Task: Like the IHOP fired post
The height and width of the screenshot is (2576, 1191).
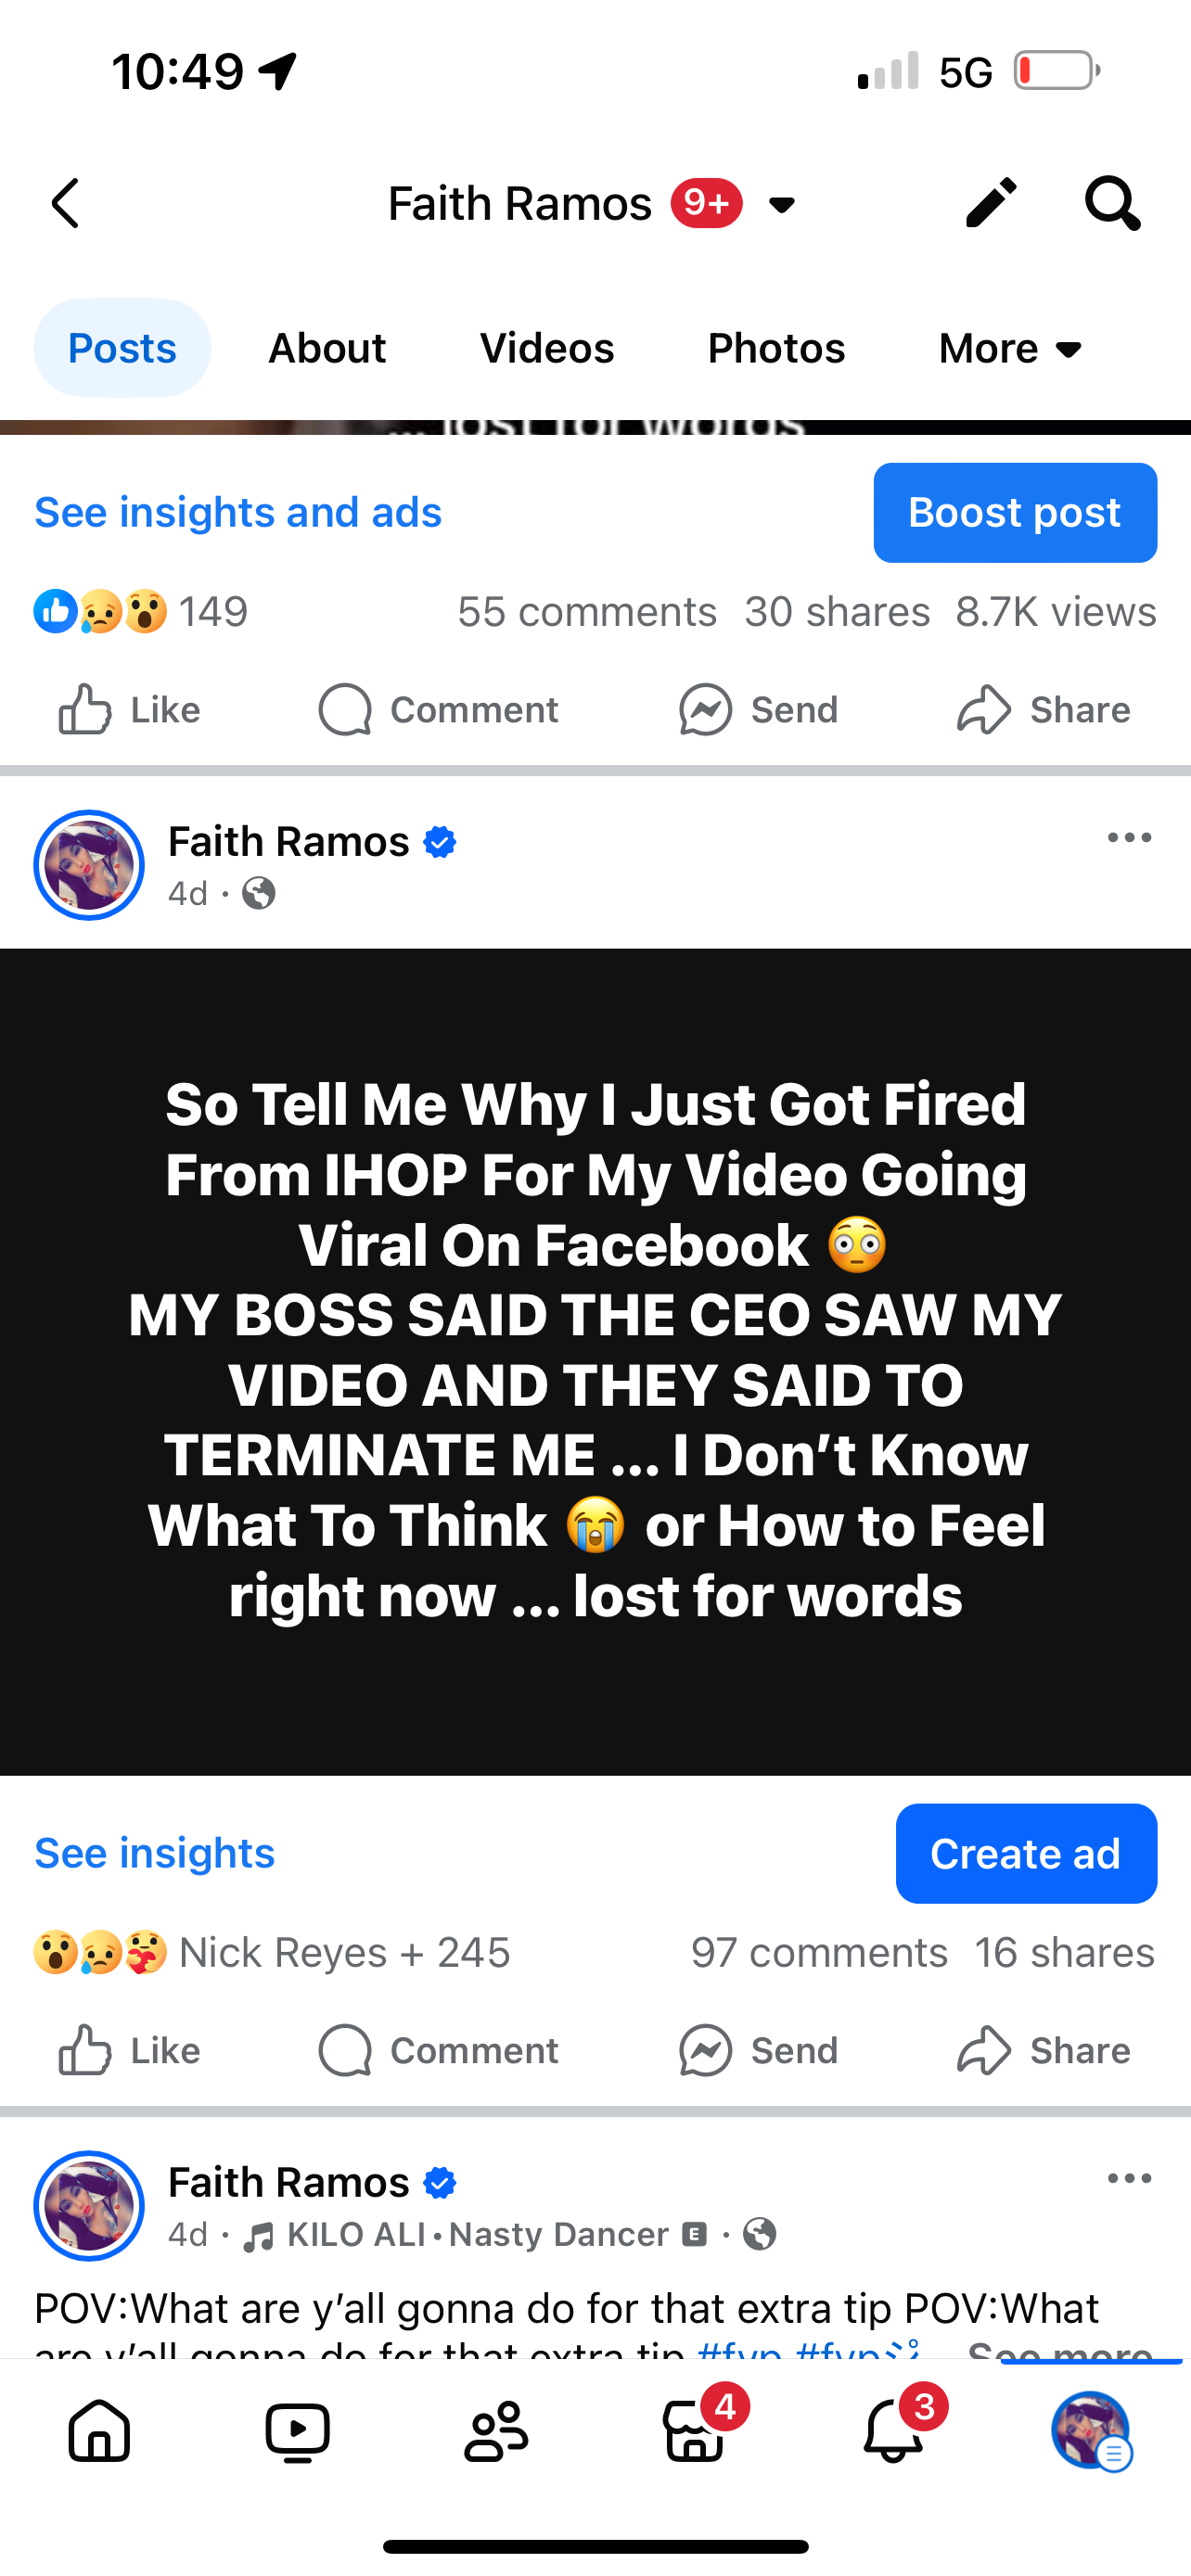Action: point(130,2051)
